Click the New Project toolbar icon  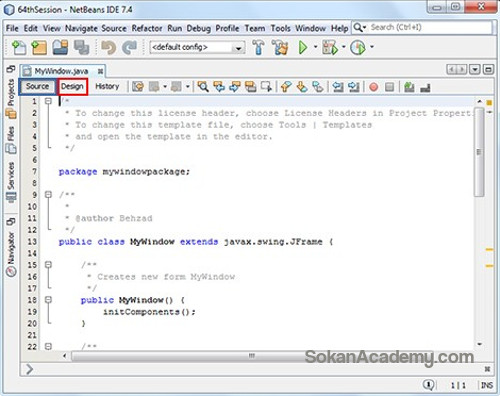(x=39, y=47)
